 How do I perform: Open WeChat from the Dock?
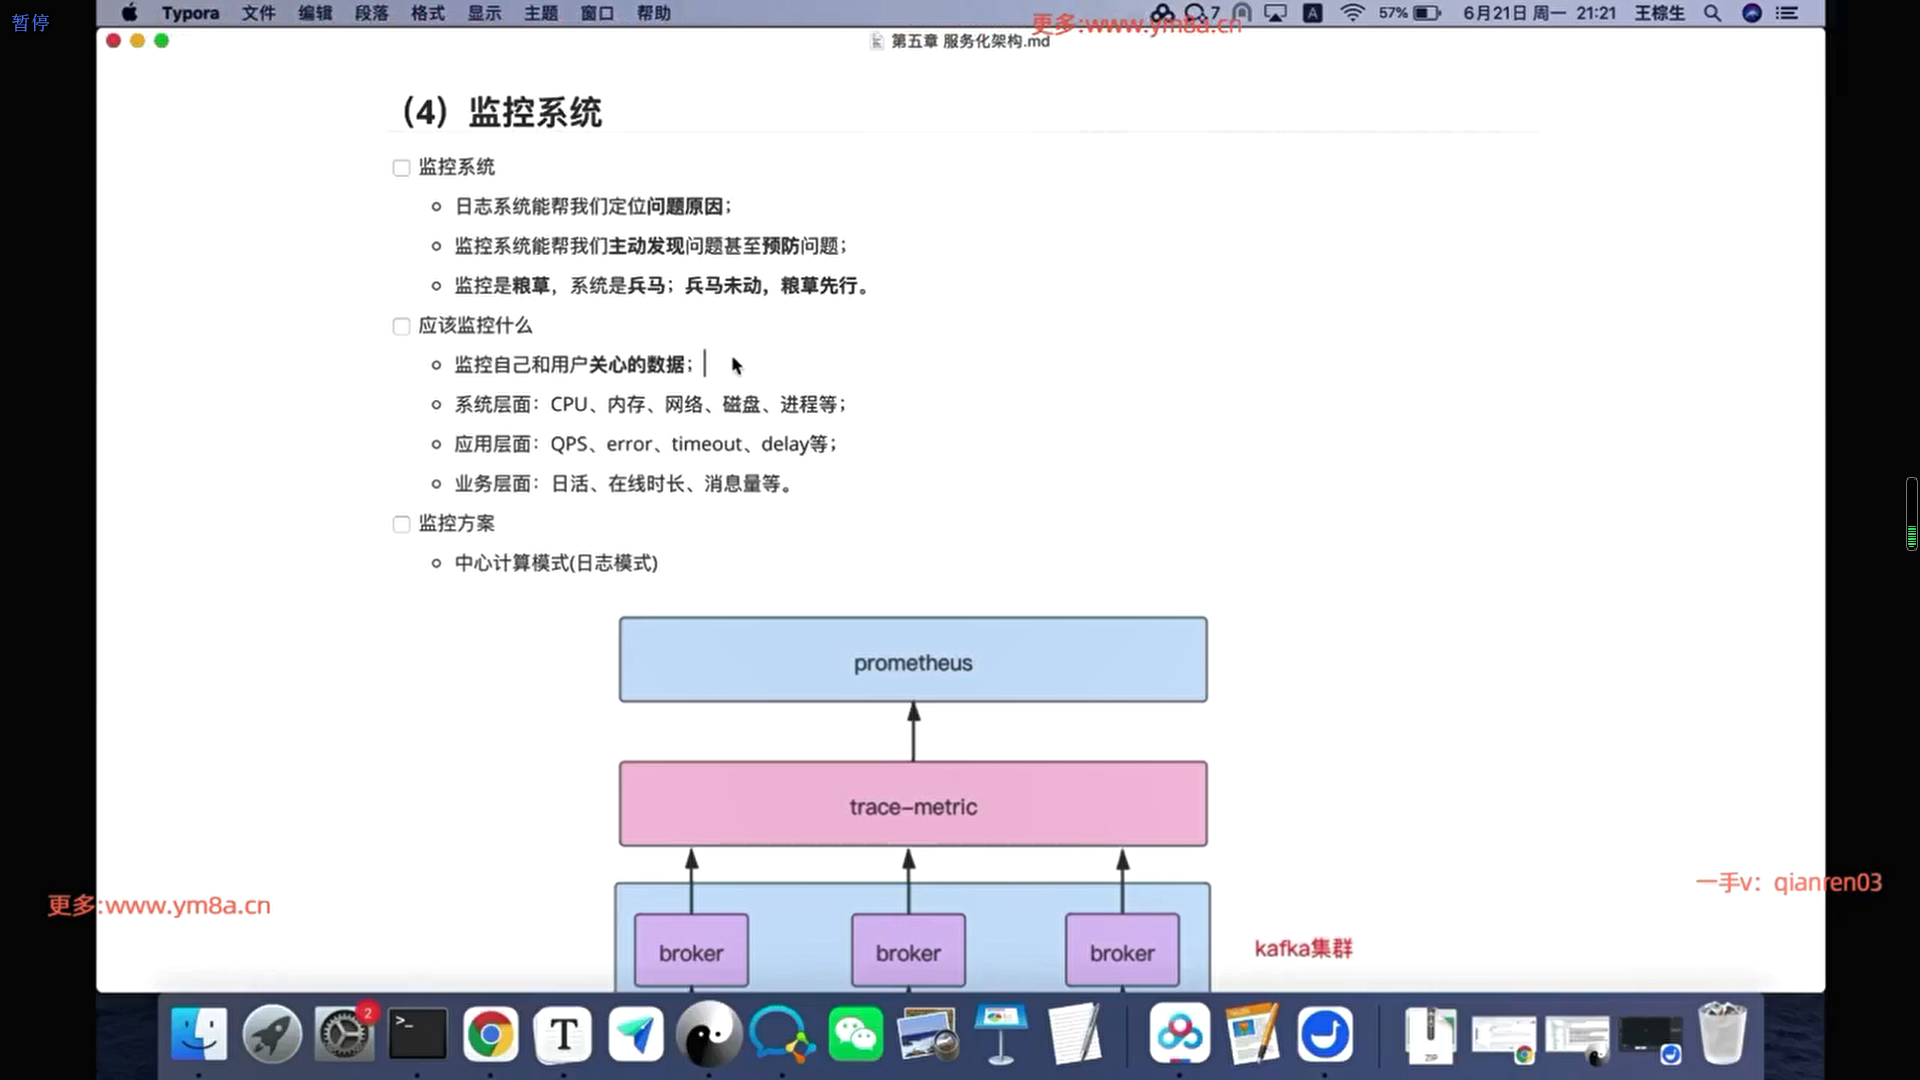pyautogui.click(x=856, y=1035)
